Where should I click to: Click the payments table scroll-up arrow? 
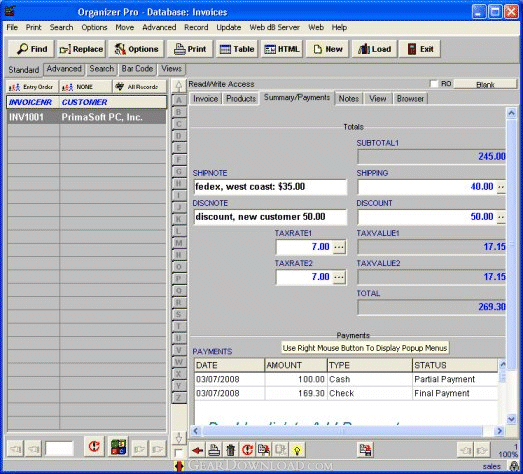(x=503, y=364)
